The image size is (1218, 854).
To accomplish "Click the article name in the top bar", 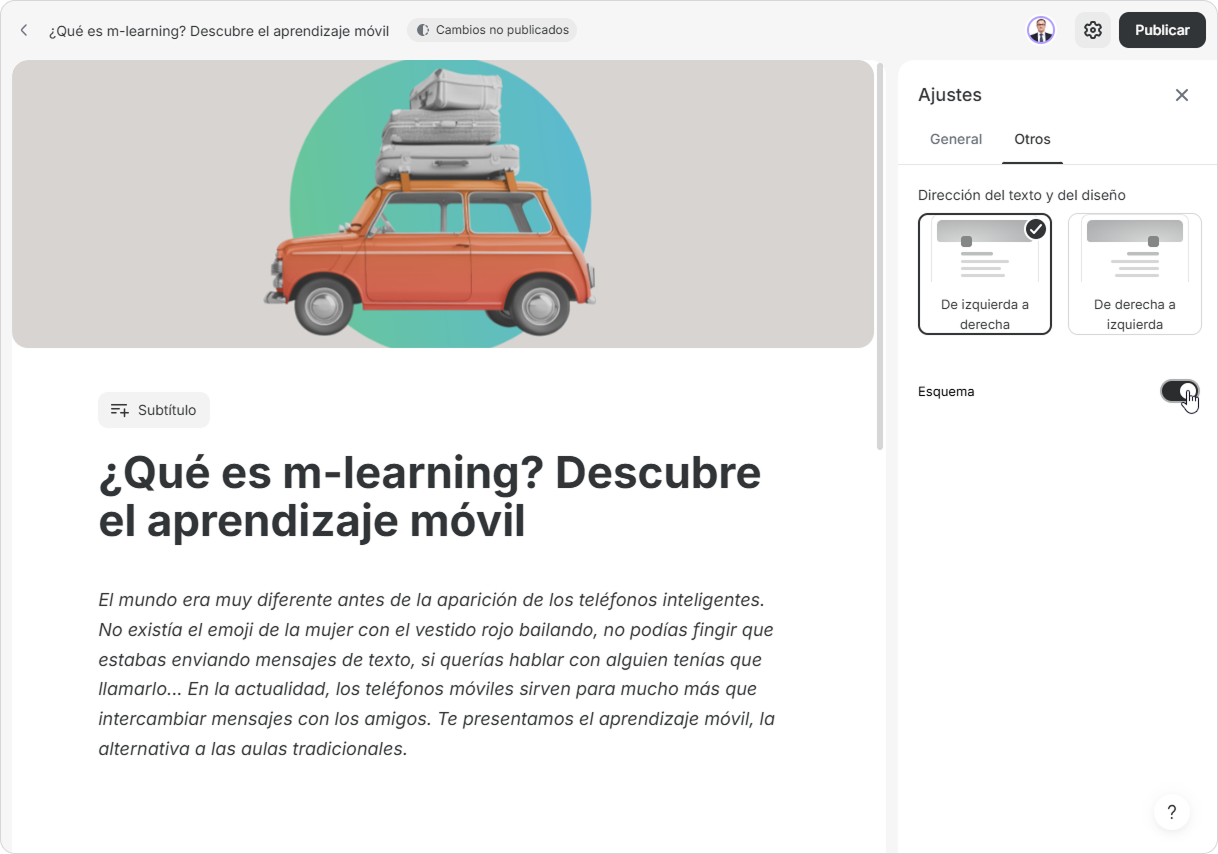I will pyautogui.click(x=219, y=30).
